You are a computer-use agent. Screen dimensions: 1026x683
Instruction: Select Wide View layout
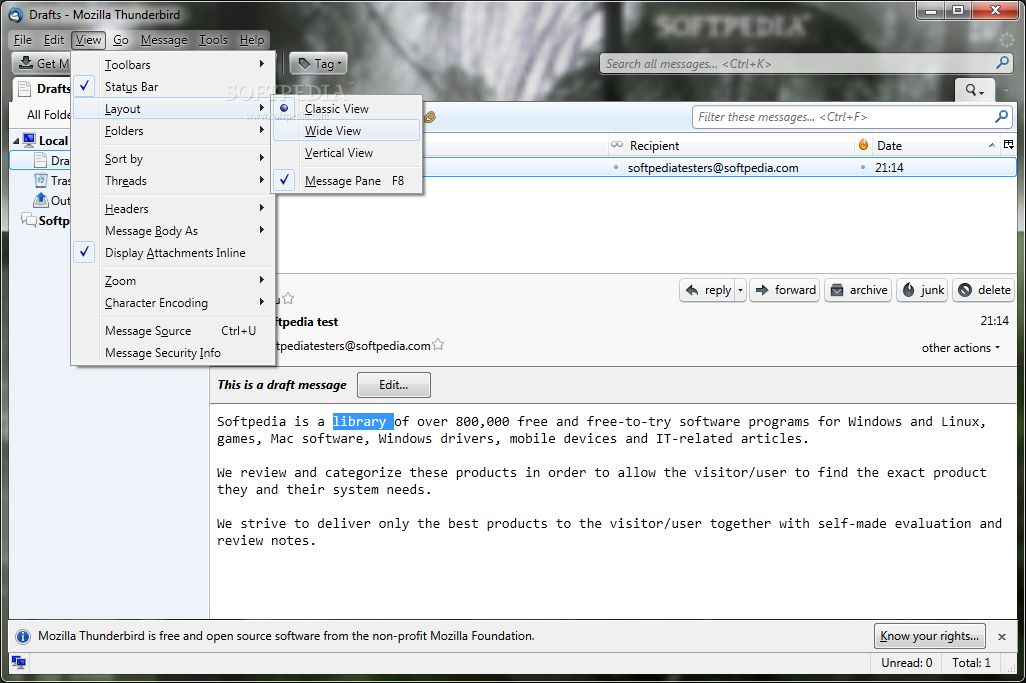[x=346, y=131]
